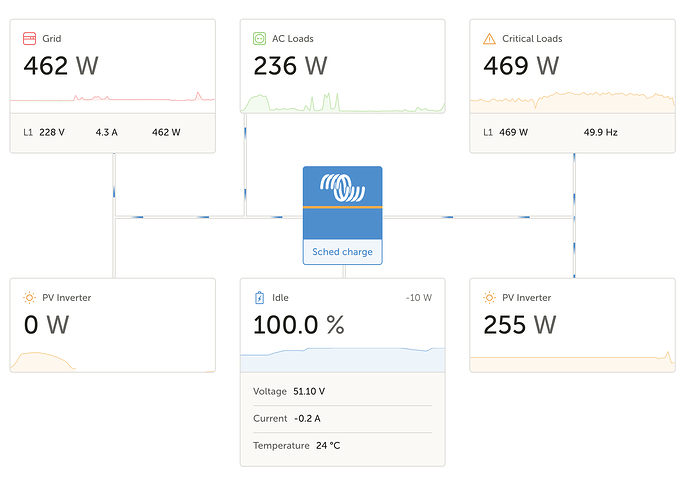Click the Critical Loads orange power graph
Screen dimensions: 690x483
[572, 100]
